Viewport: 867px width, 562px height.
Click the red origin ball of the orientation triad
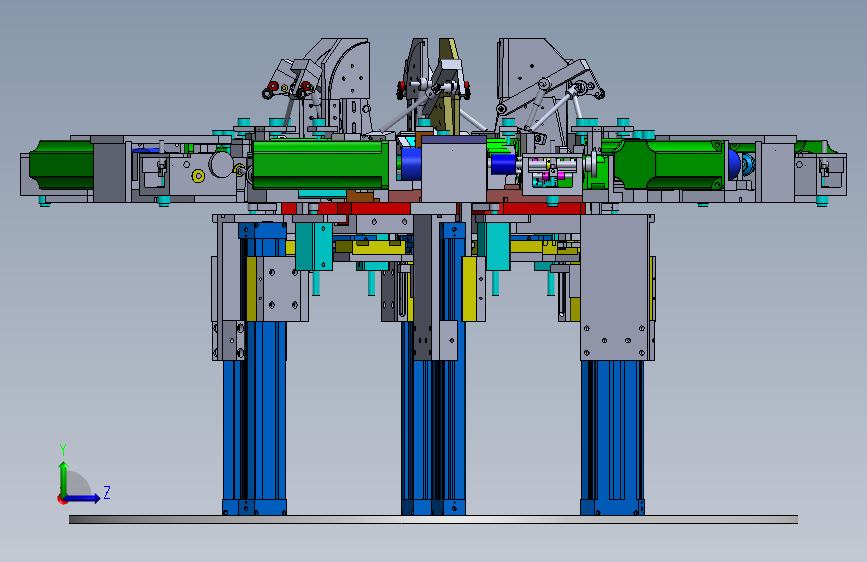pos(61,499)
